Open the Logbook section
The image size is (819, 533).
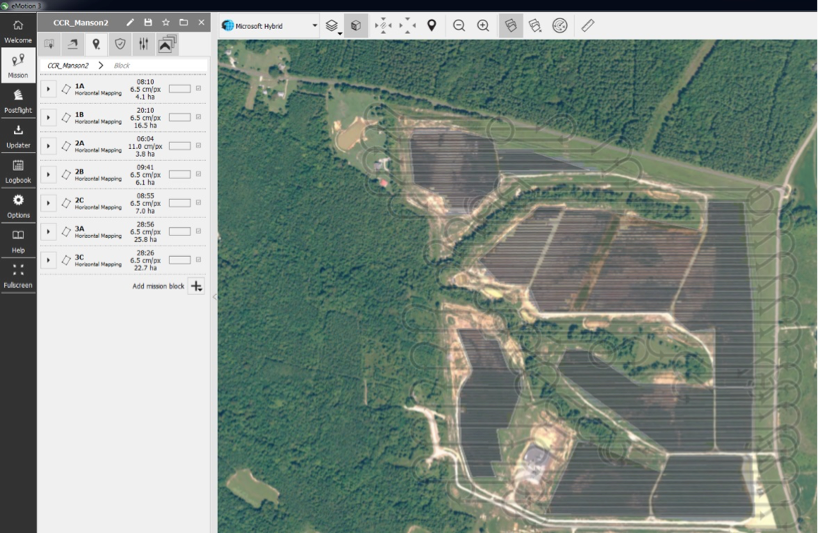[x=18, y=171]
